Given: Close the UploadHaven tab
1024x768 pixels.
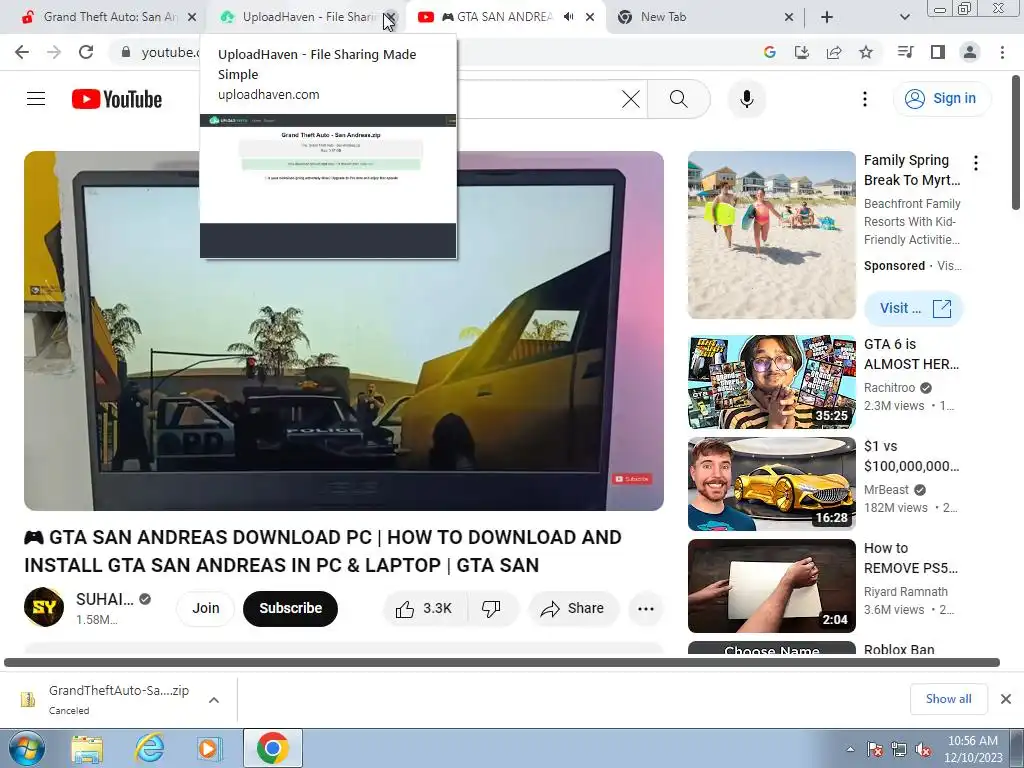Looking at the screenshot, I should pos(390,17).
